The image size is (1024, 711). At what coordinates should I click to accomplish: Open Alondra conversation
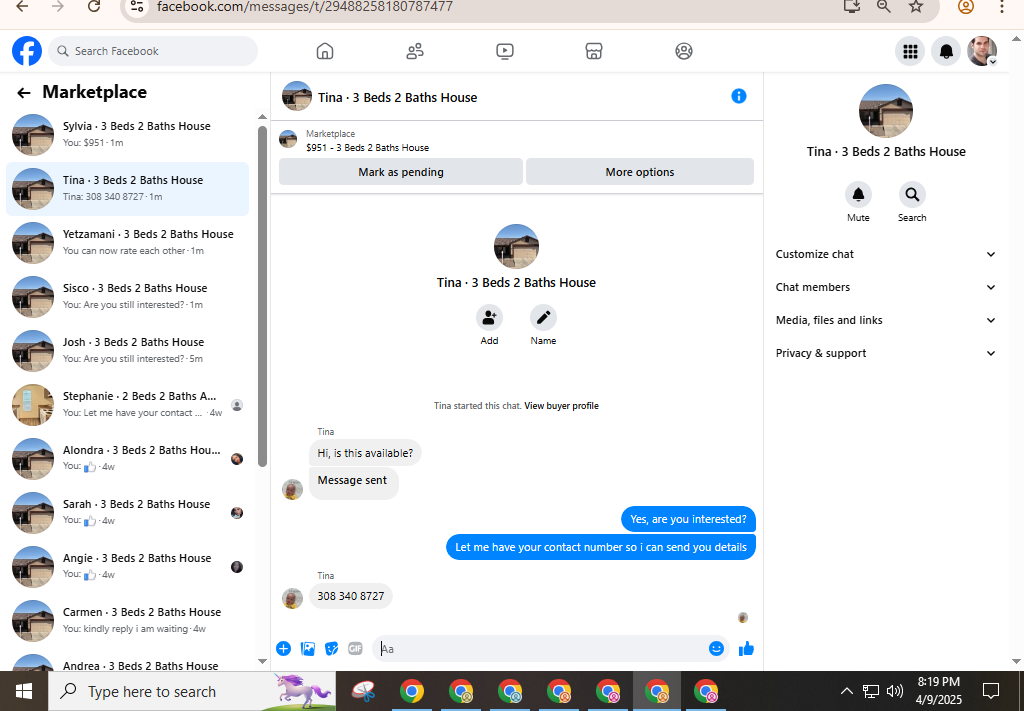pos(127,459)
